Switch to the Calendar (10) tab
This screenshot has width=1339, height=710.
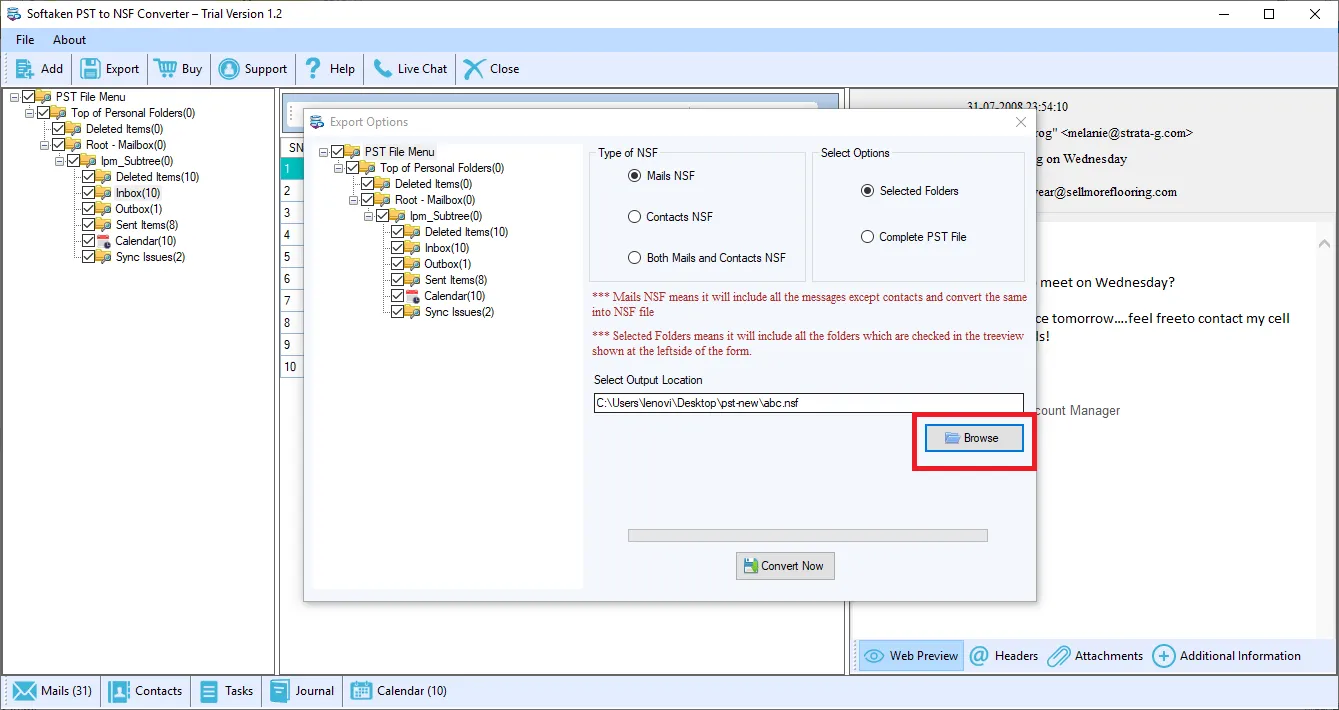tap(398, 691)
